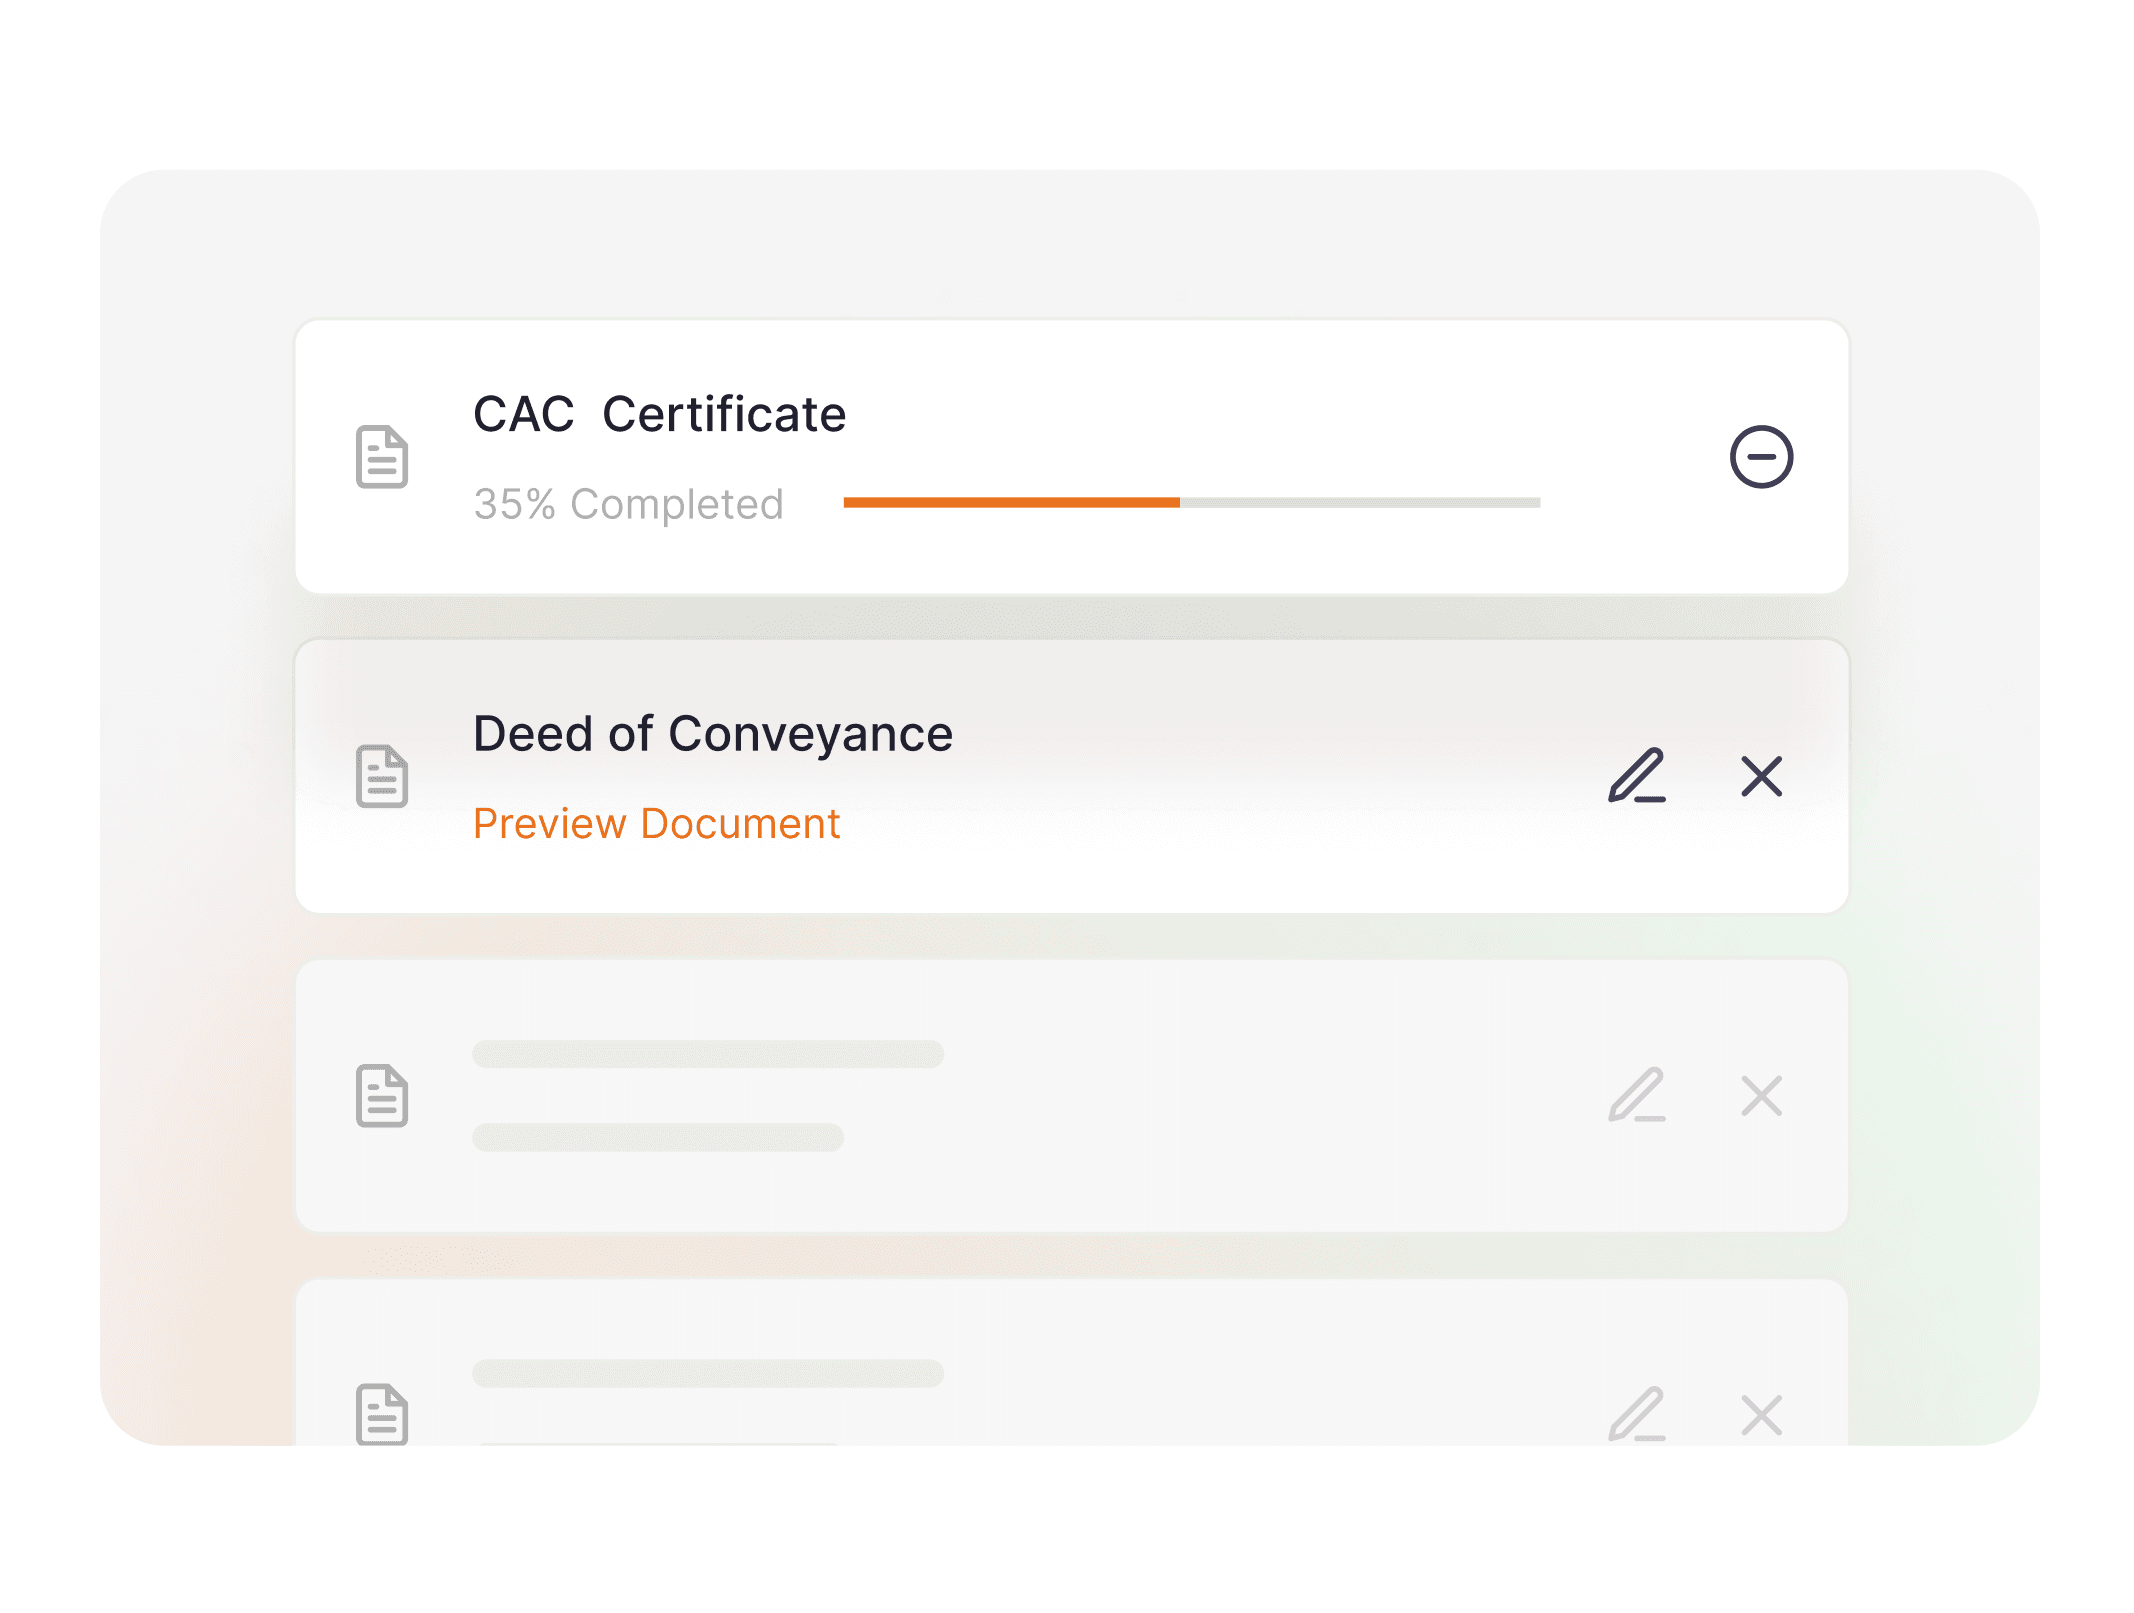Screen dimensions: 2134x1613
Task: Click the CAC Certificate upload progress bar
Action: pyautogui.click(x=1192, y=503)
